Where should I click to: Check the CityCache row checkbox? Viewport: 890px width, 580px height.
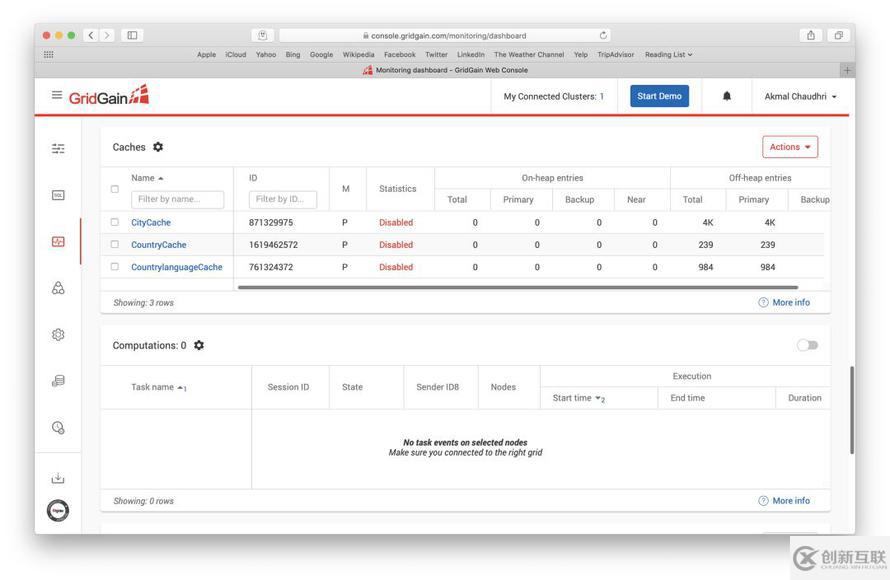tap(115, 222)
